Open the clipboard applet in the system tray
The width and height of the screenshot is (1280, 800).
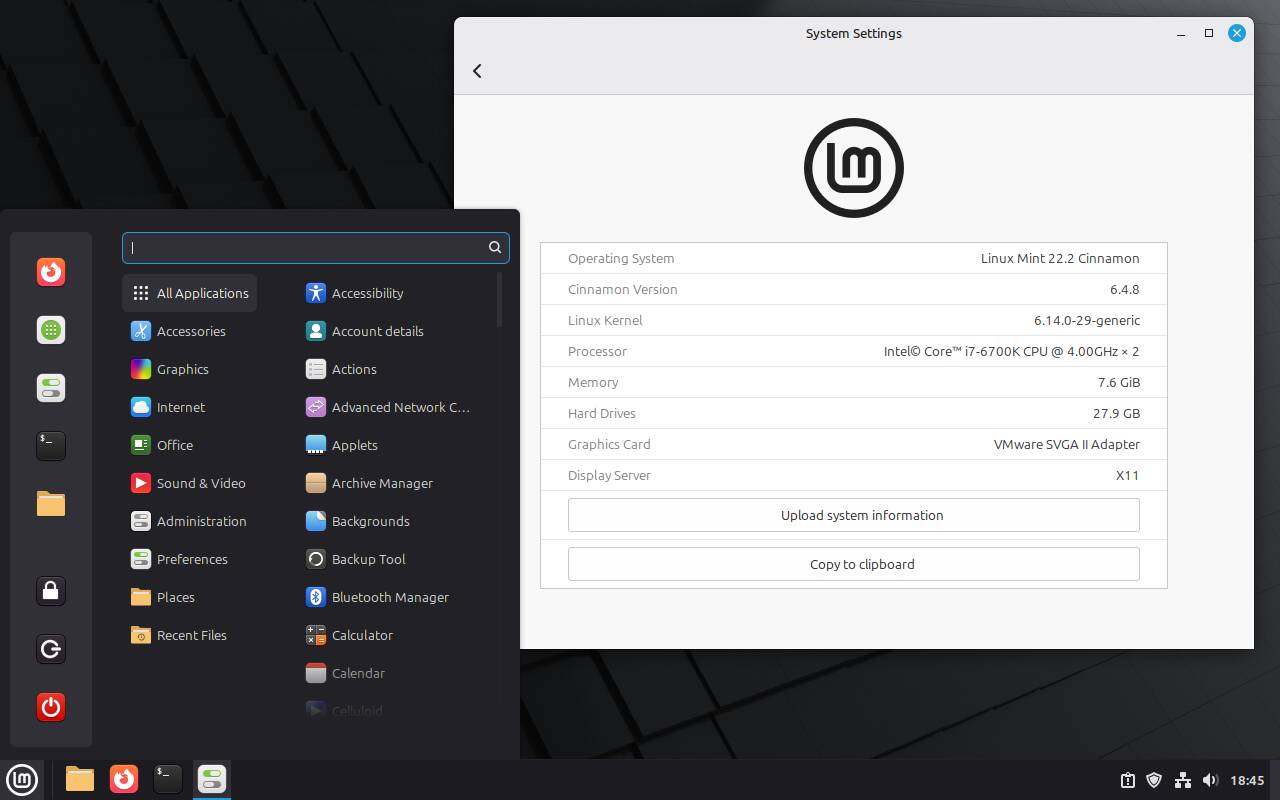[1128, 780]
